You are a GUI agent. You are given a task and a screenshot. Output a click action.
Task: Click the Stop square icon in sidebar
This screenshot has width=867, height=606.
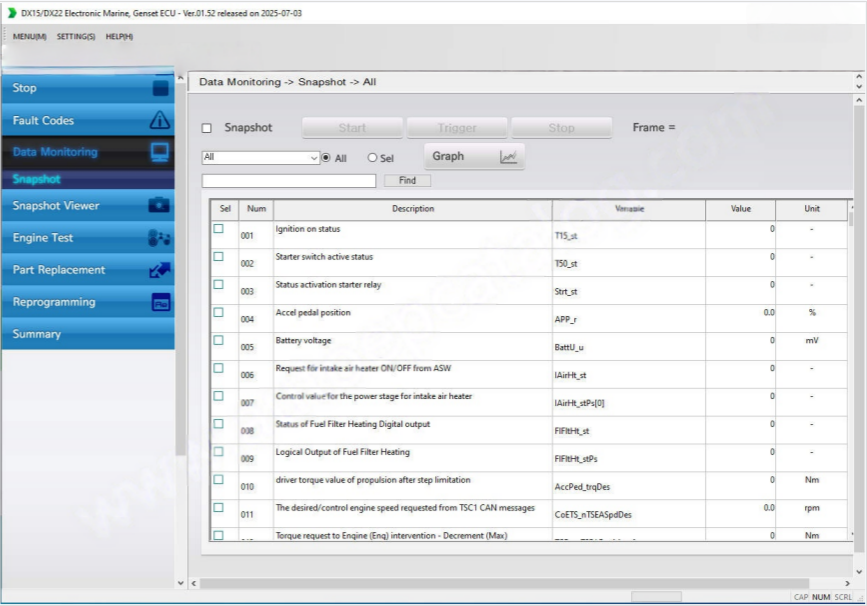tap(160, 88)
